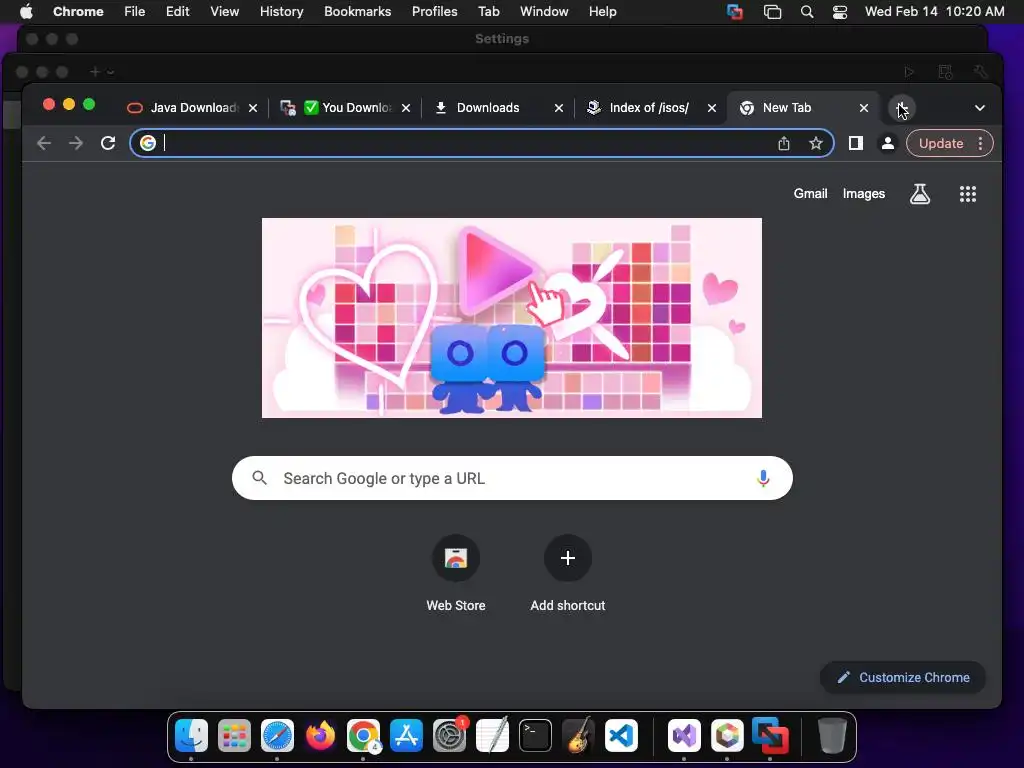Open Visual Studio Code from the dock
1024x768 pixels.
point(621,736)
